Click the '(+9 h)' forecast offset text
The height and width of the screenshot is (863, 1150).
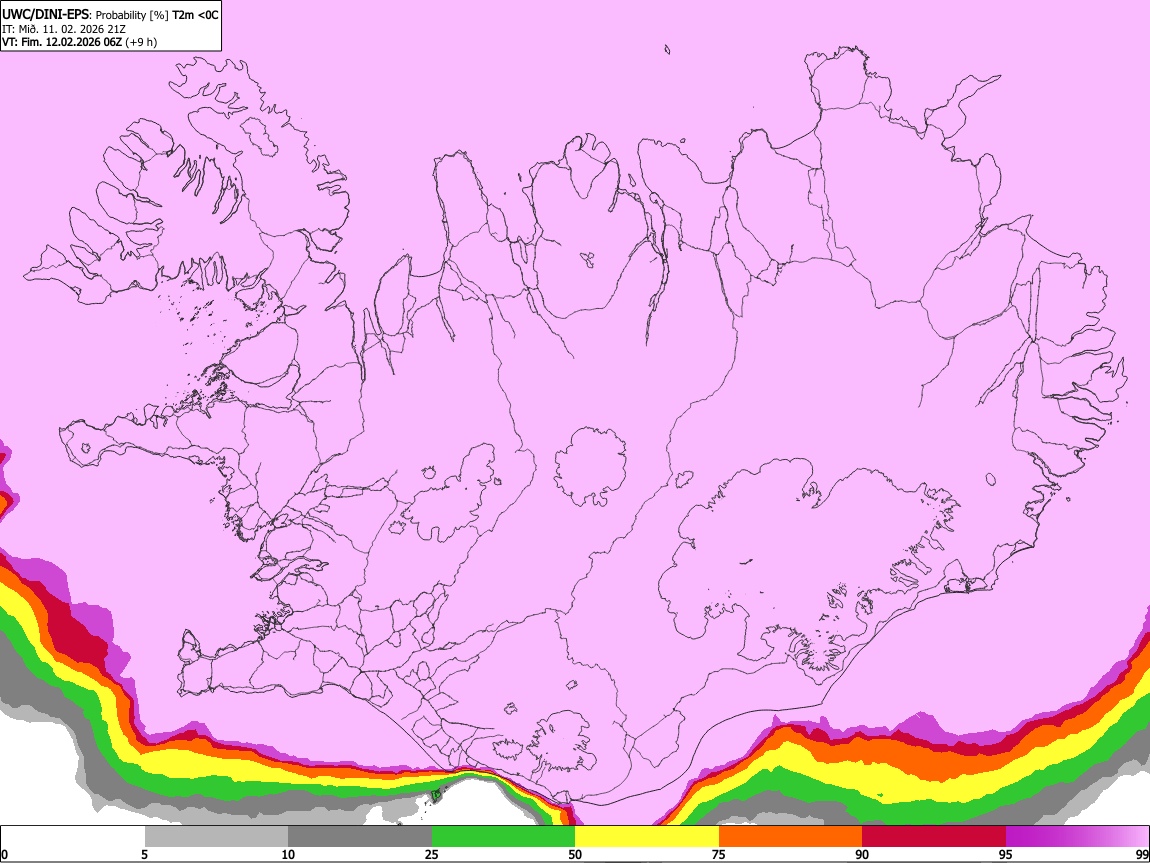click(x=141, y=42)
